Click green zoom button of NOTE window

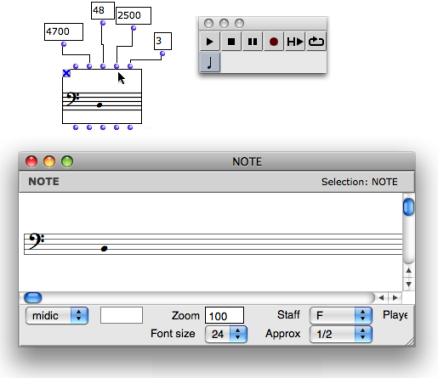[x=67, y=161]
